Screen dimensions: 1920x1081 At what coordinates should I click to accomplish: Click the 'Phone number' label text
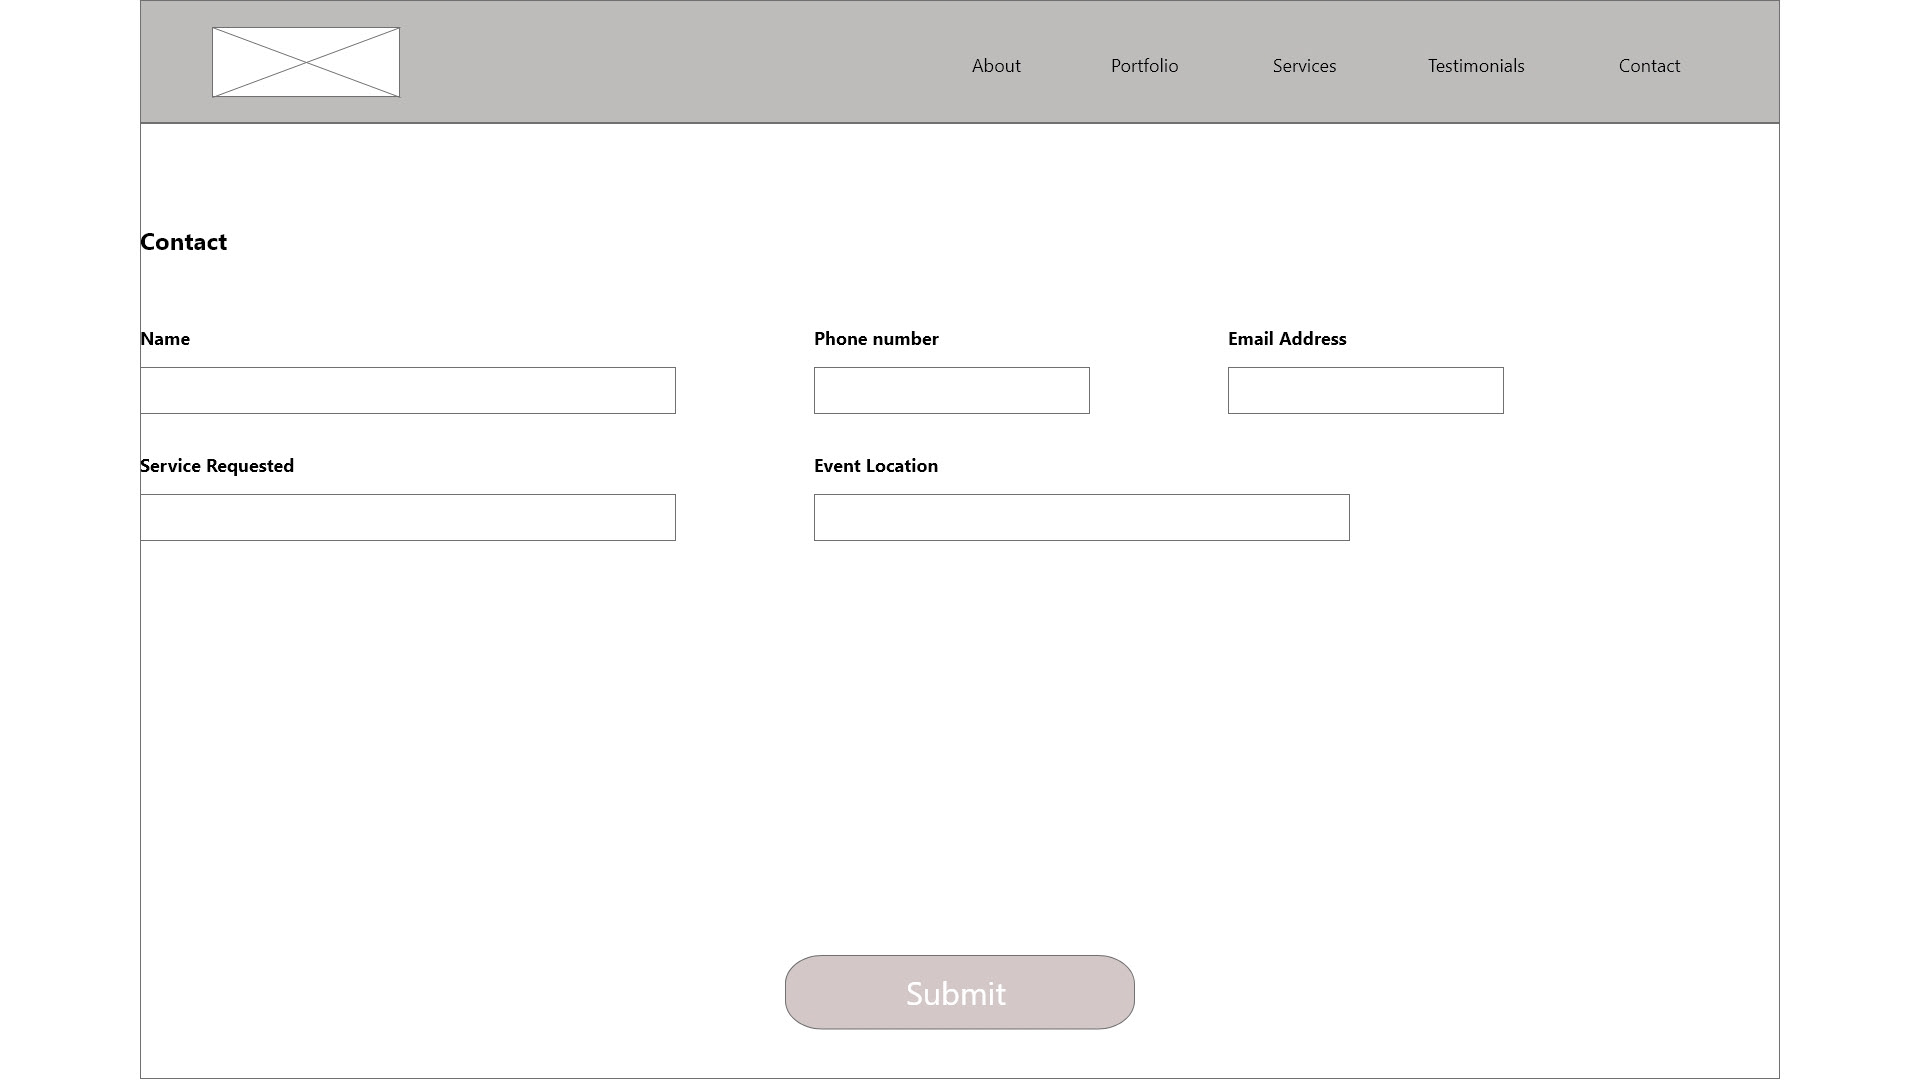[x=876, y=339]
